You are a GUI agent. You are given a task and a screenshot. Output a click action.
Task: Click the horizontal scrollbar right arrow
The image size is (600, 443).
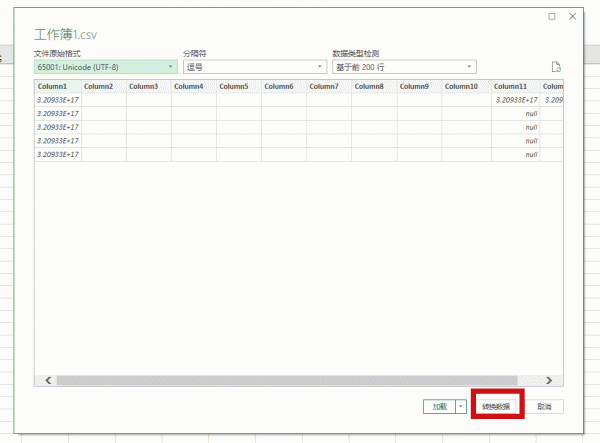pyautogui.click(x=548, y=380)
